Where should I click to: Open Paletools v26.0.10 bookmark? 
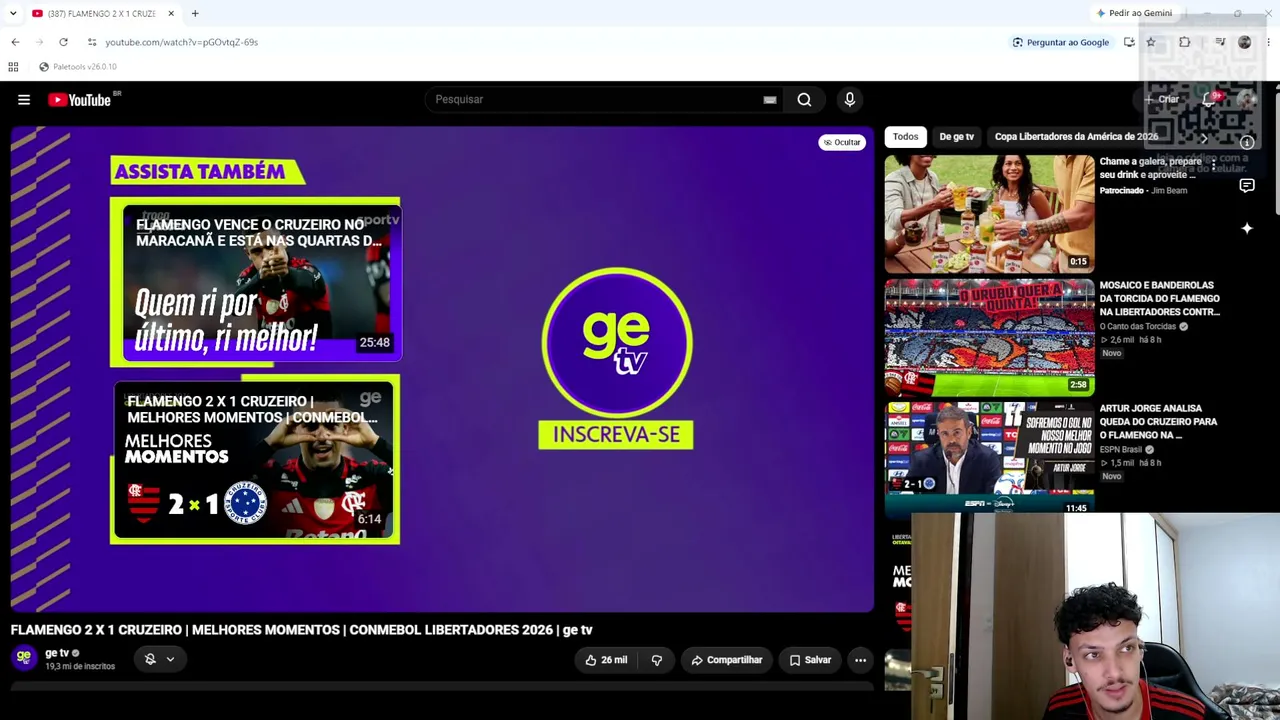[x=78, y=67]
